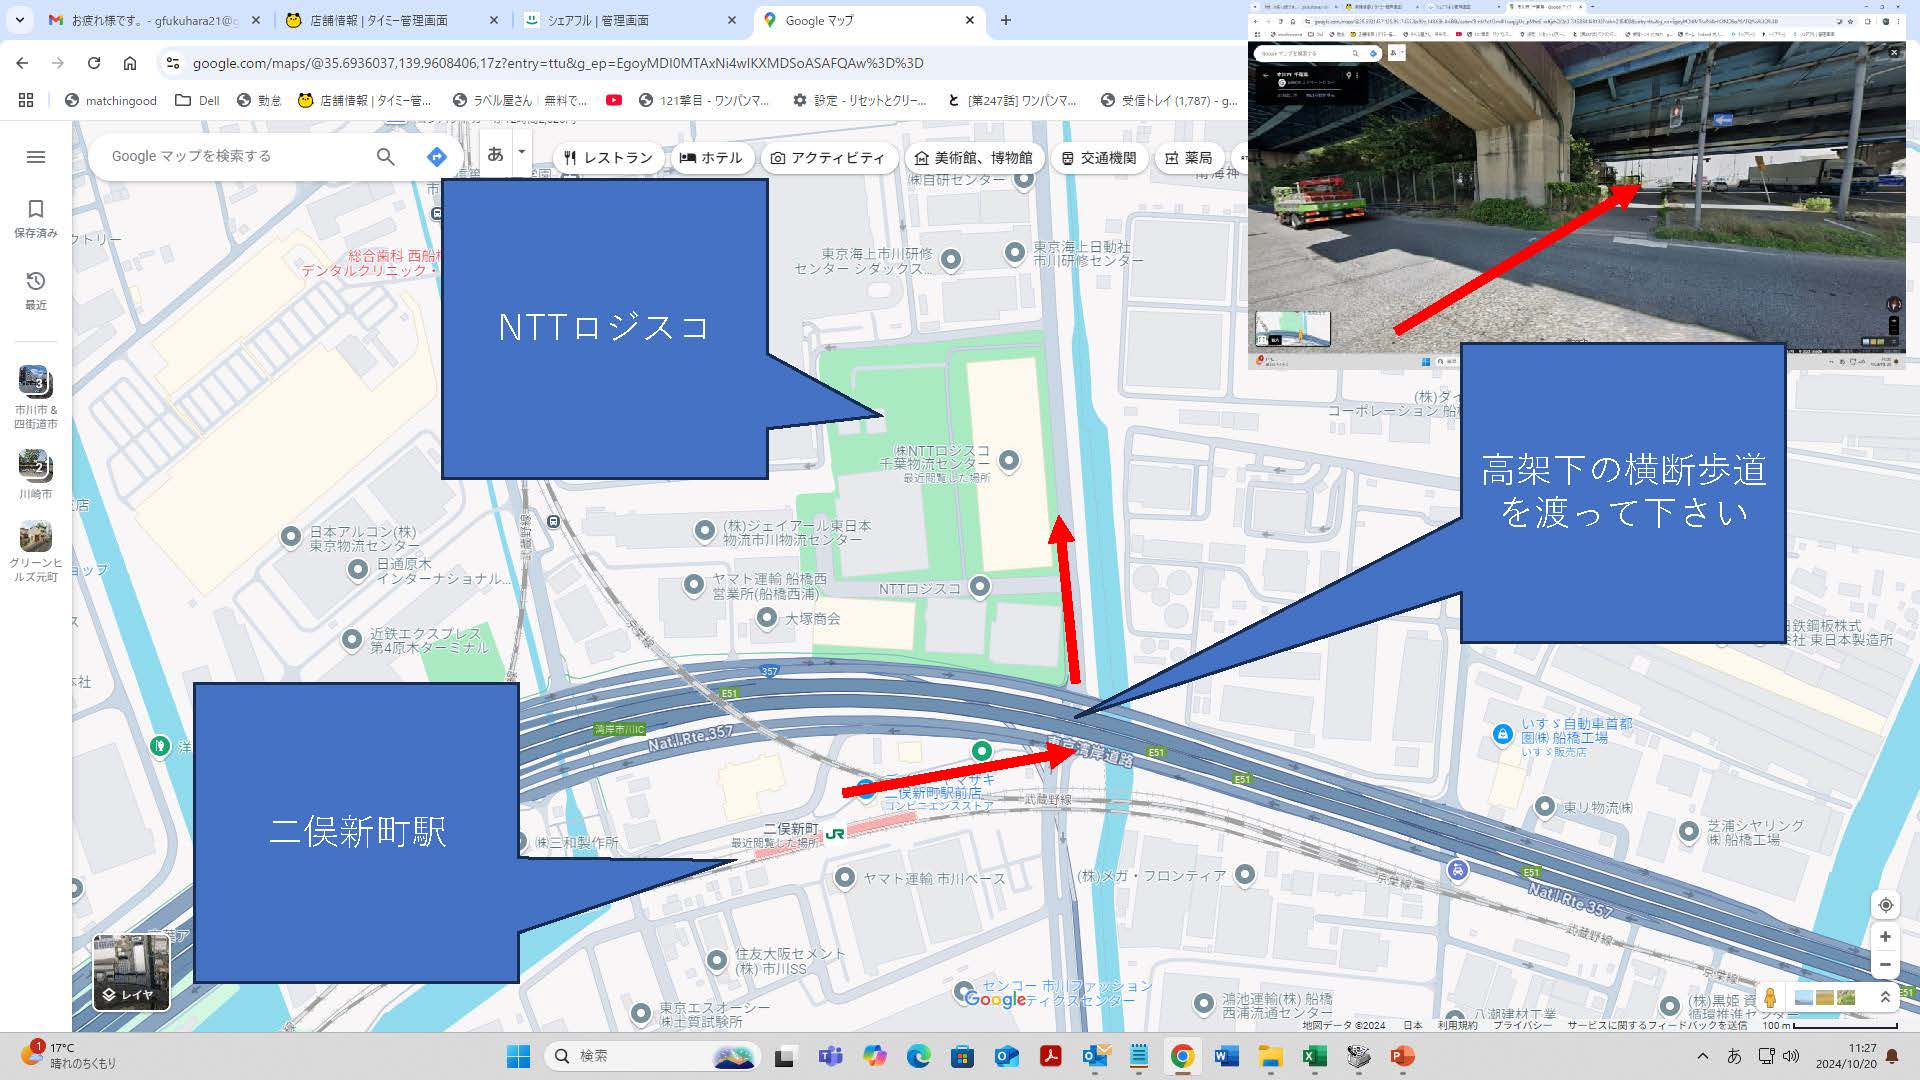This screenshot has width=1920, height=1080.
Task: Toggle the レイヤ satellite layer thumbnail
Action: pos(131,972)
